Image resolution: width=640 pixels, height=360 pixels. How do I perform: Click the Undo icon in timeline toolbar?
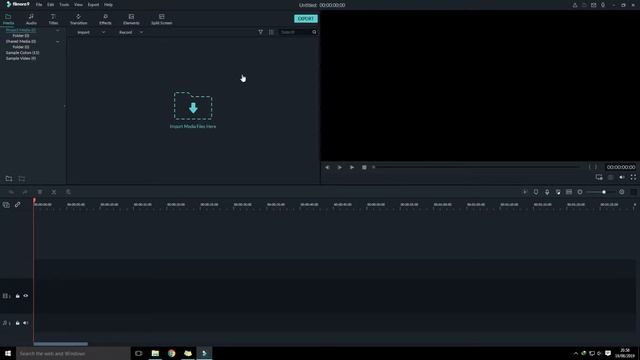(x=11, y=192)
